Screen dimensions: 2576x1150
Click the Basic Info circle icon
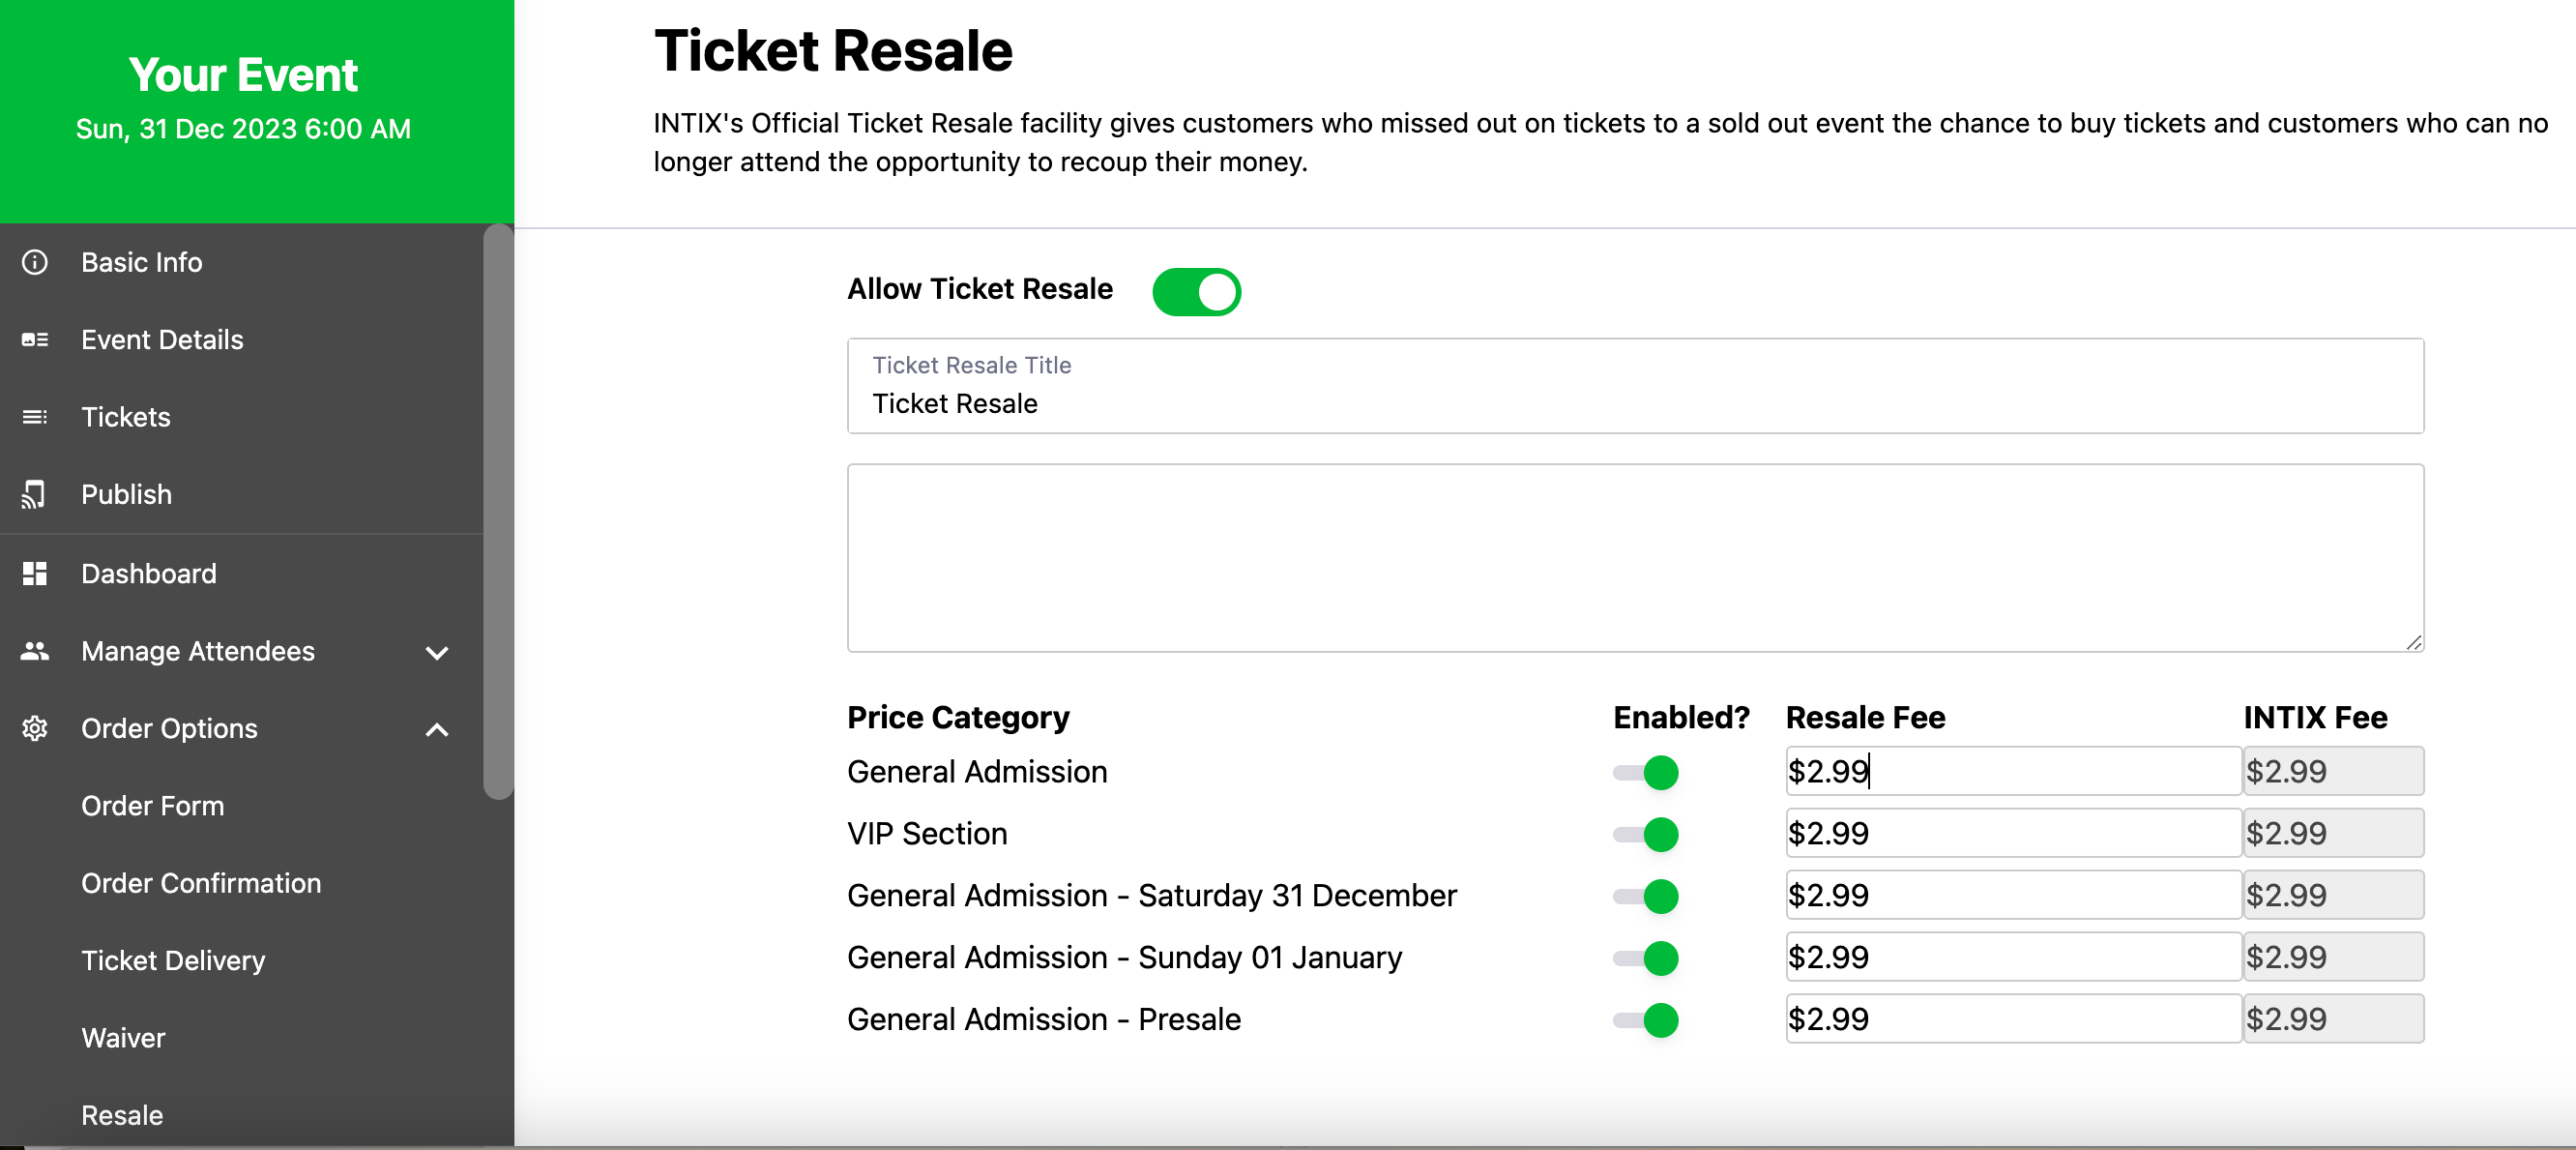coord(35,262)
